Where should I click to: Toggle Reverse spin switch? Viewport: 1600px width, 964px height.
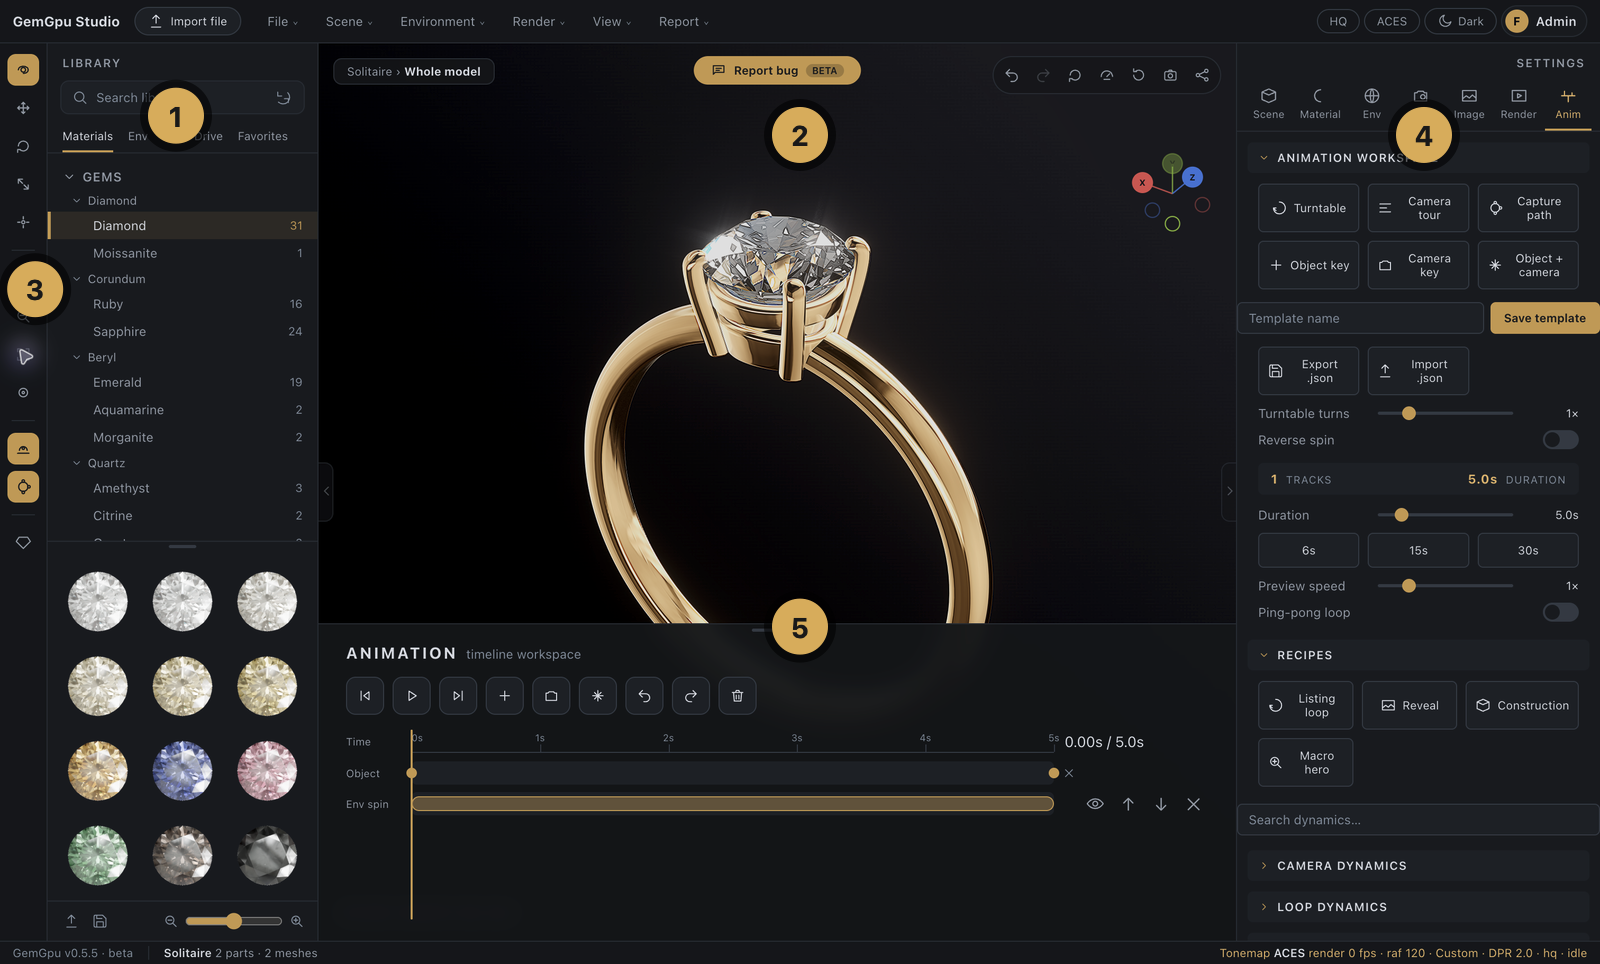(x=1560, y=440)
